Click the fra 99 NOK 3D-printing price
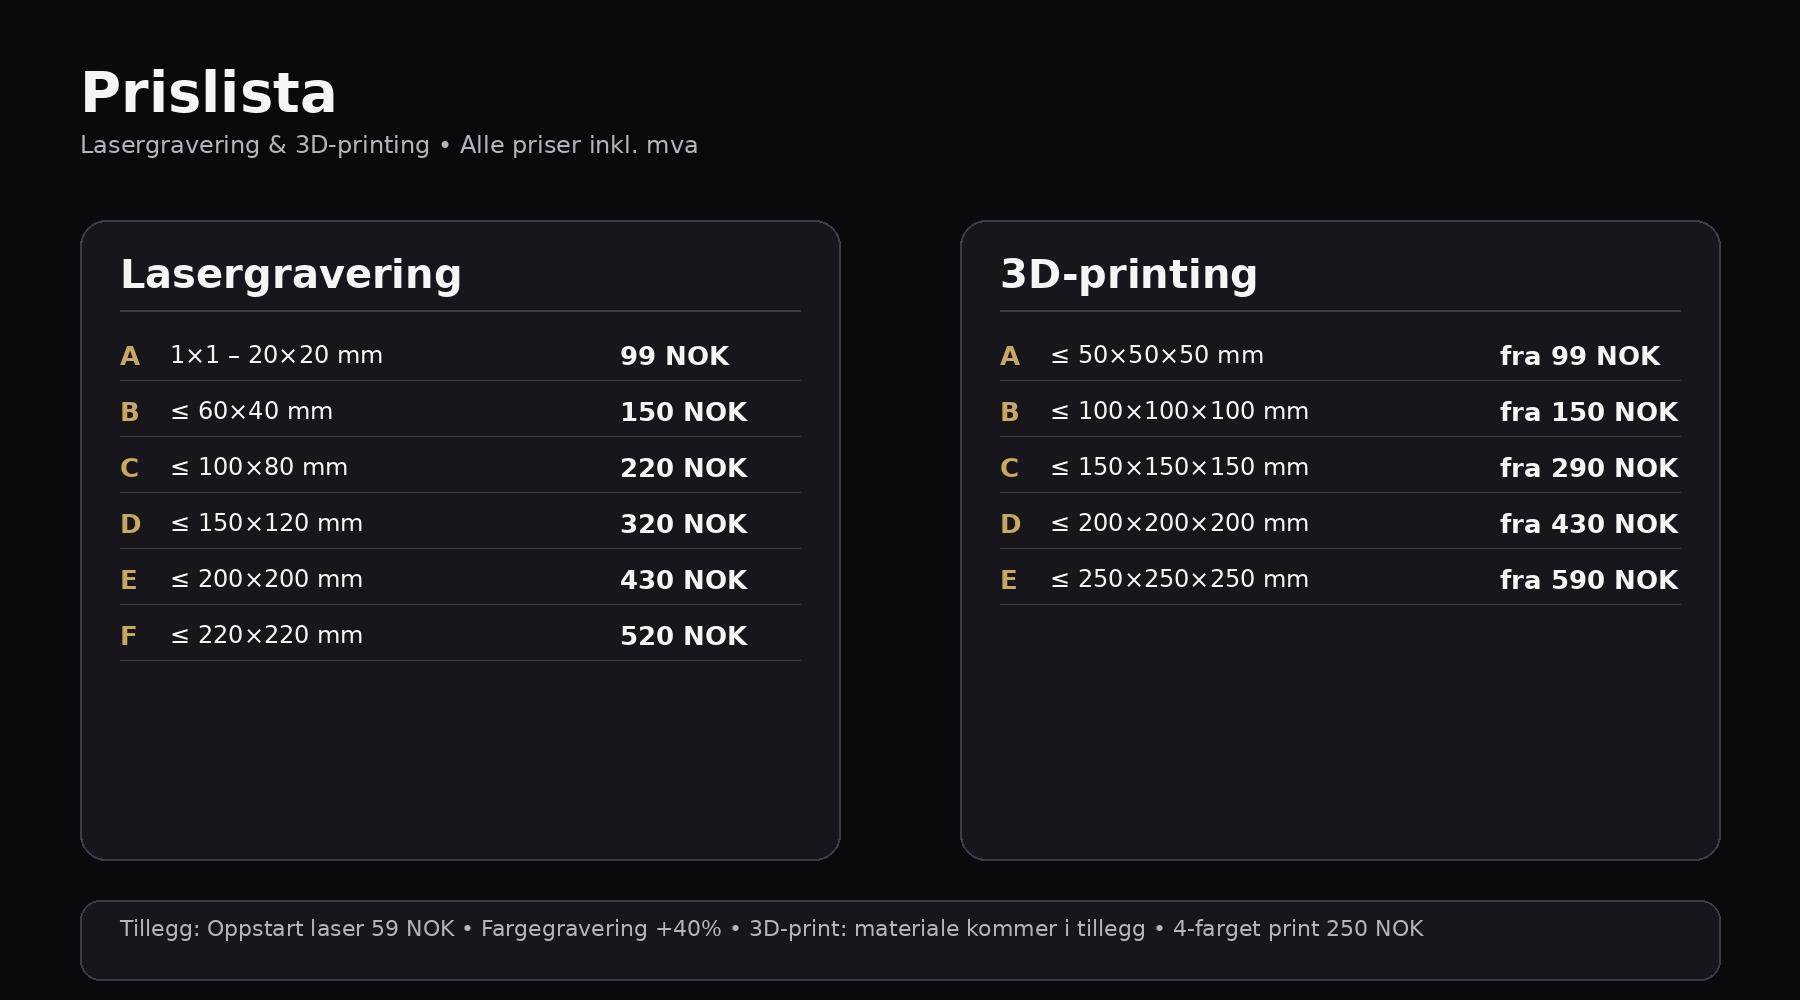Viewport: 1800px width, 1000px height. (x=1579, y=357)
